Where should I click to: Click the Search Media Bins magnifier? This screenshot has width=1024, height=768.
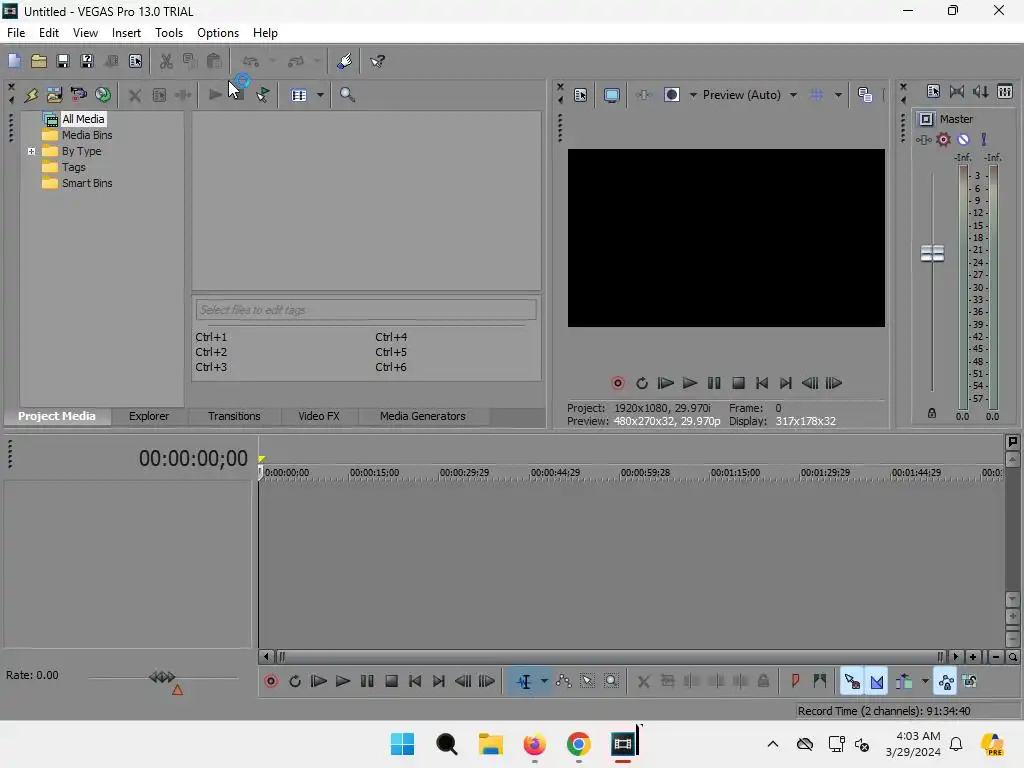(347, 95)
